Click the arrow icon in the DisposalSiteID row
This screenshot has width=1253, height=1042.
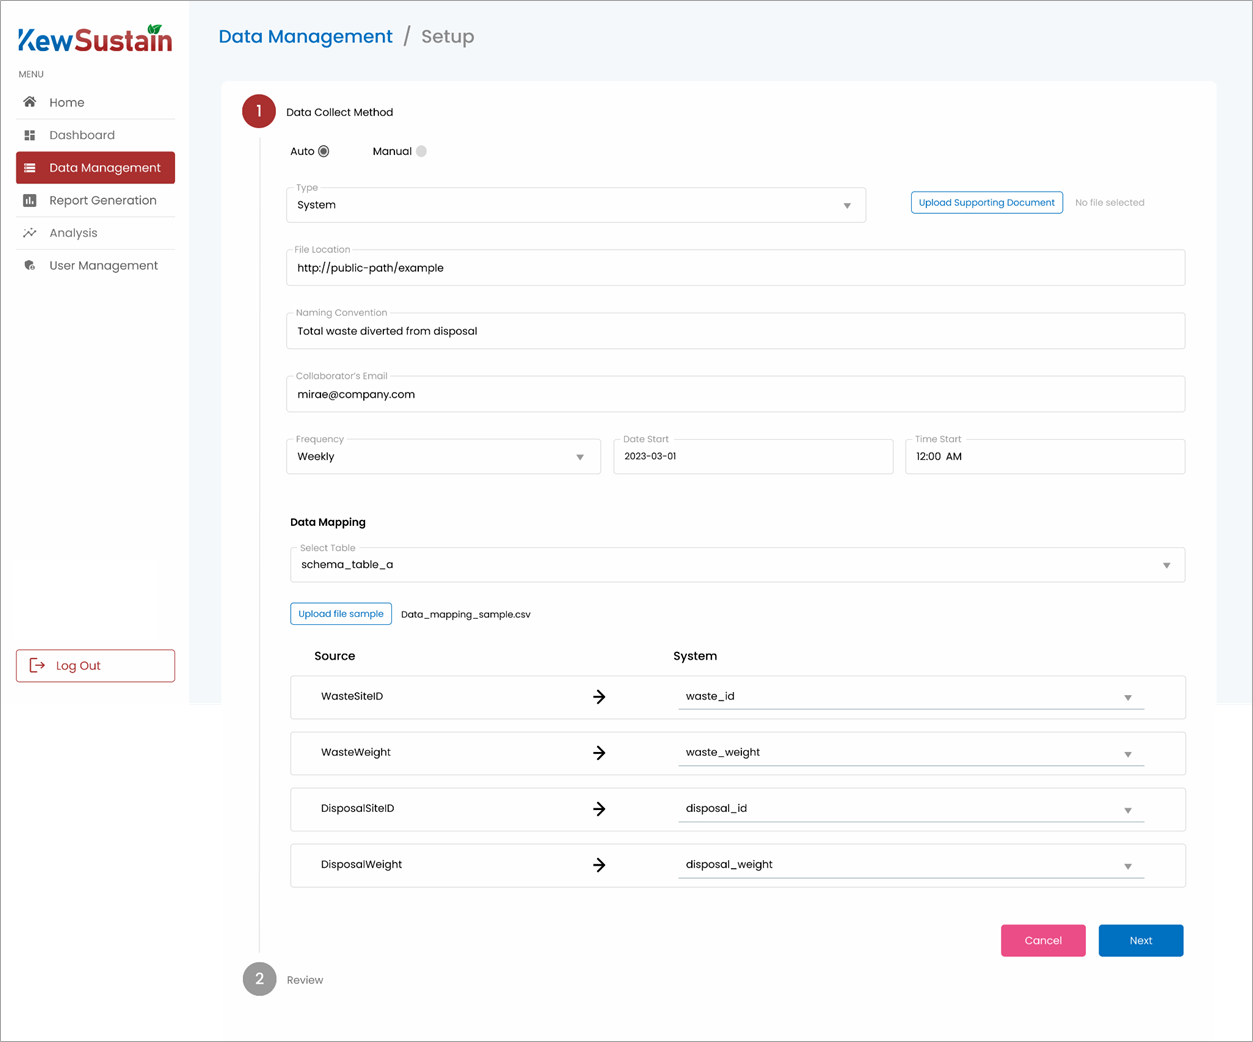599,809
